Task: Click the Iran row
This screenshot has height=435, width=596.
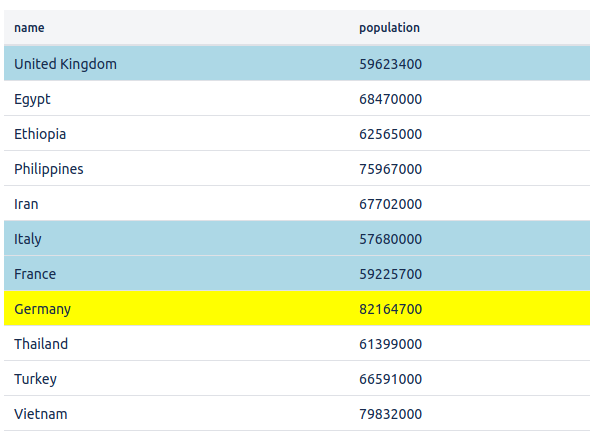Action: click(297, 204)
